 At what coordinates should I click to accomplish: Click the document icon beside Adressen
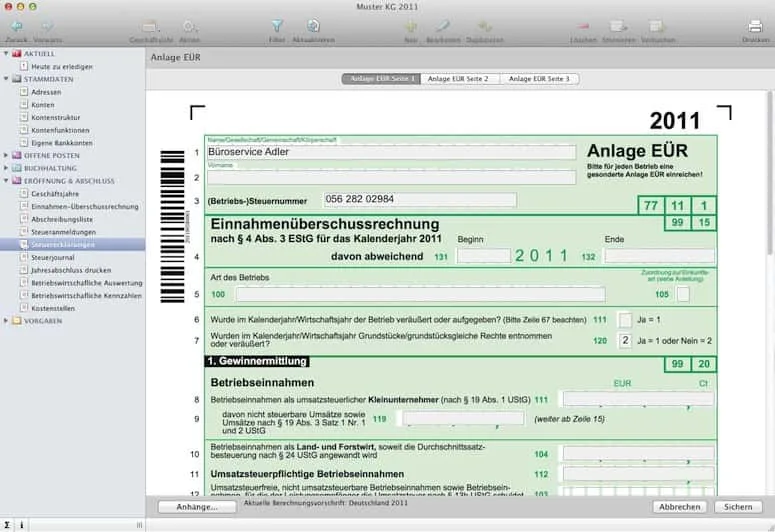coord(24,91)
